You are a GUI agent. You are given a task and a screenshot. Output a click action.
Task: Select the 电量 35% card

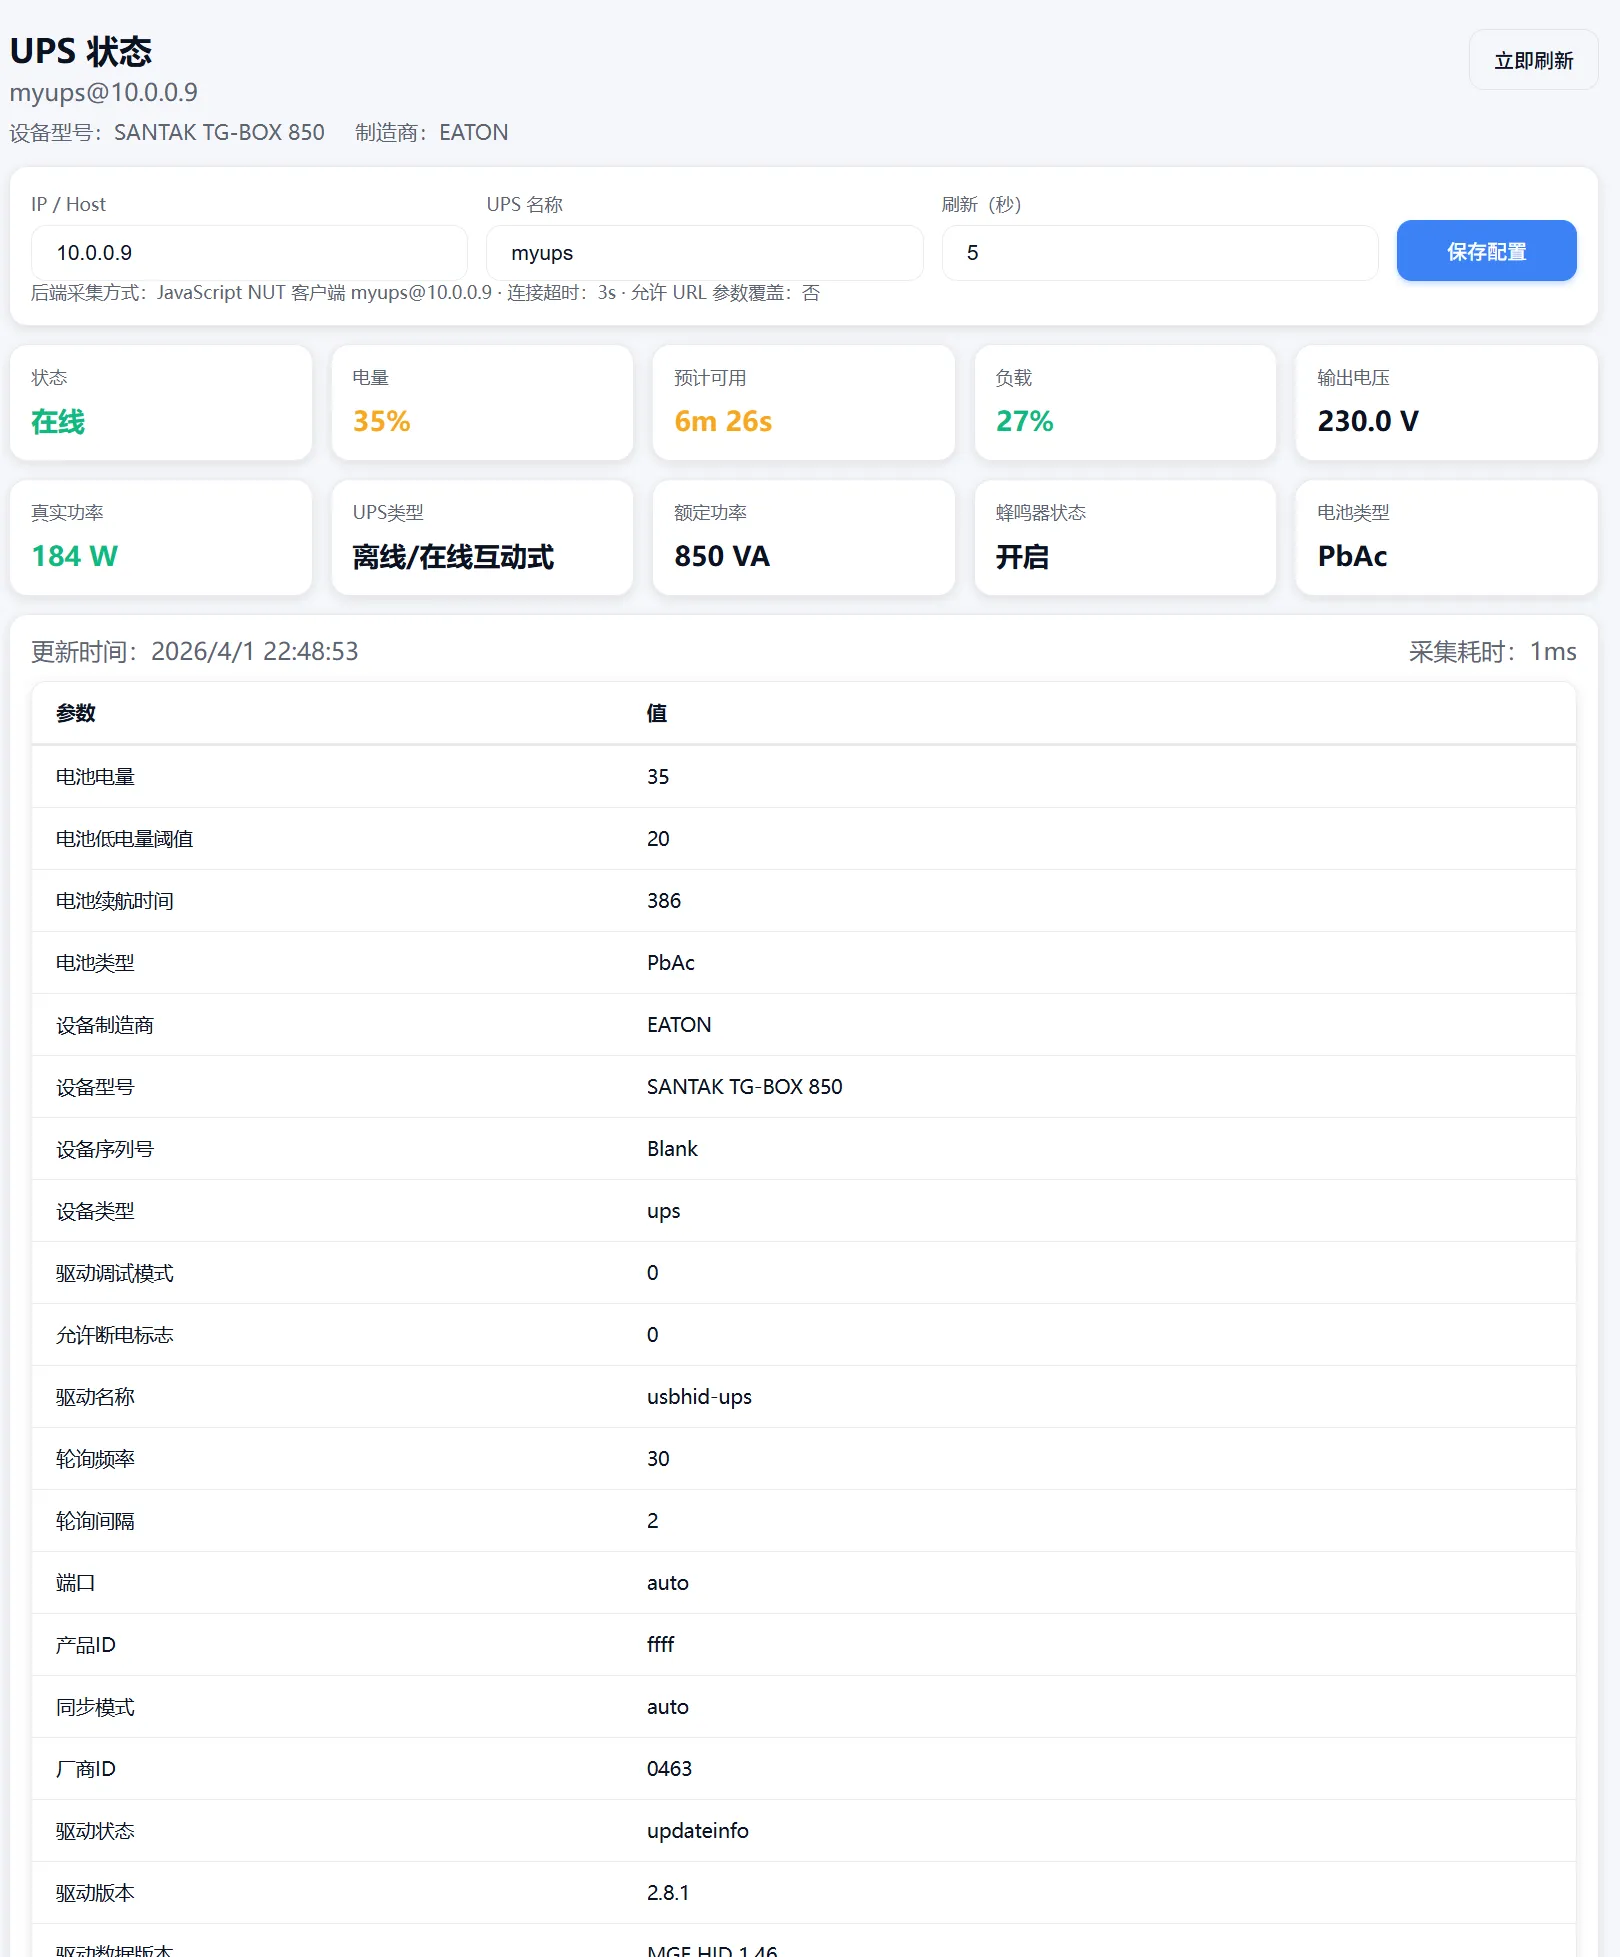(x=482, y=402)
